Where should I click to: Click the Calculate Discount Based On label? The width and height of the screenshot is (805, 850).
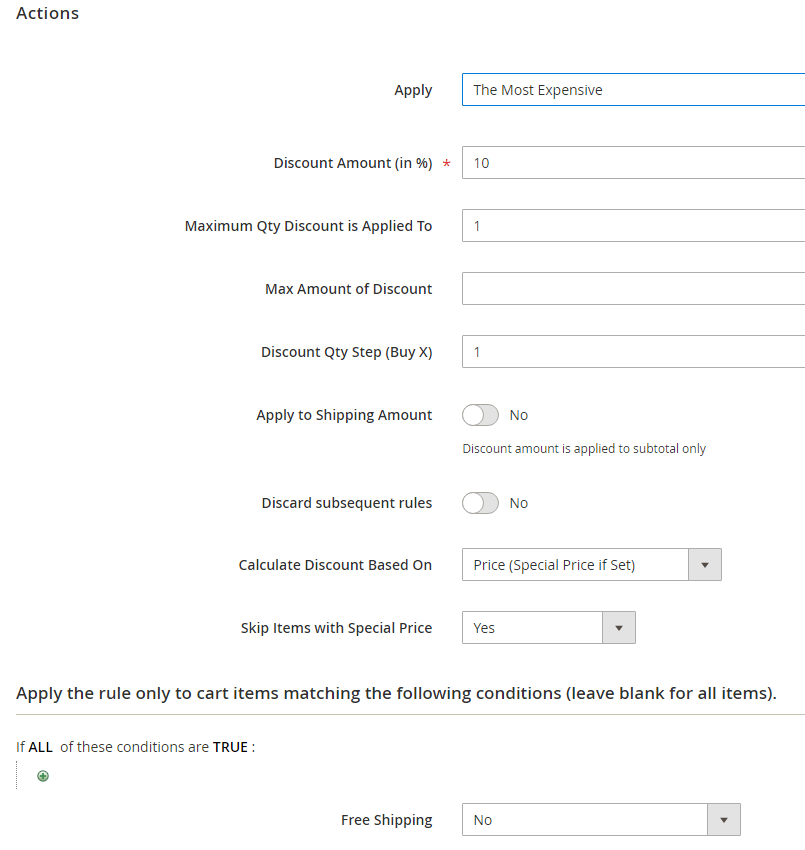click(335, 565)
